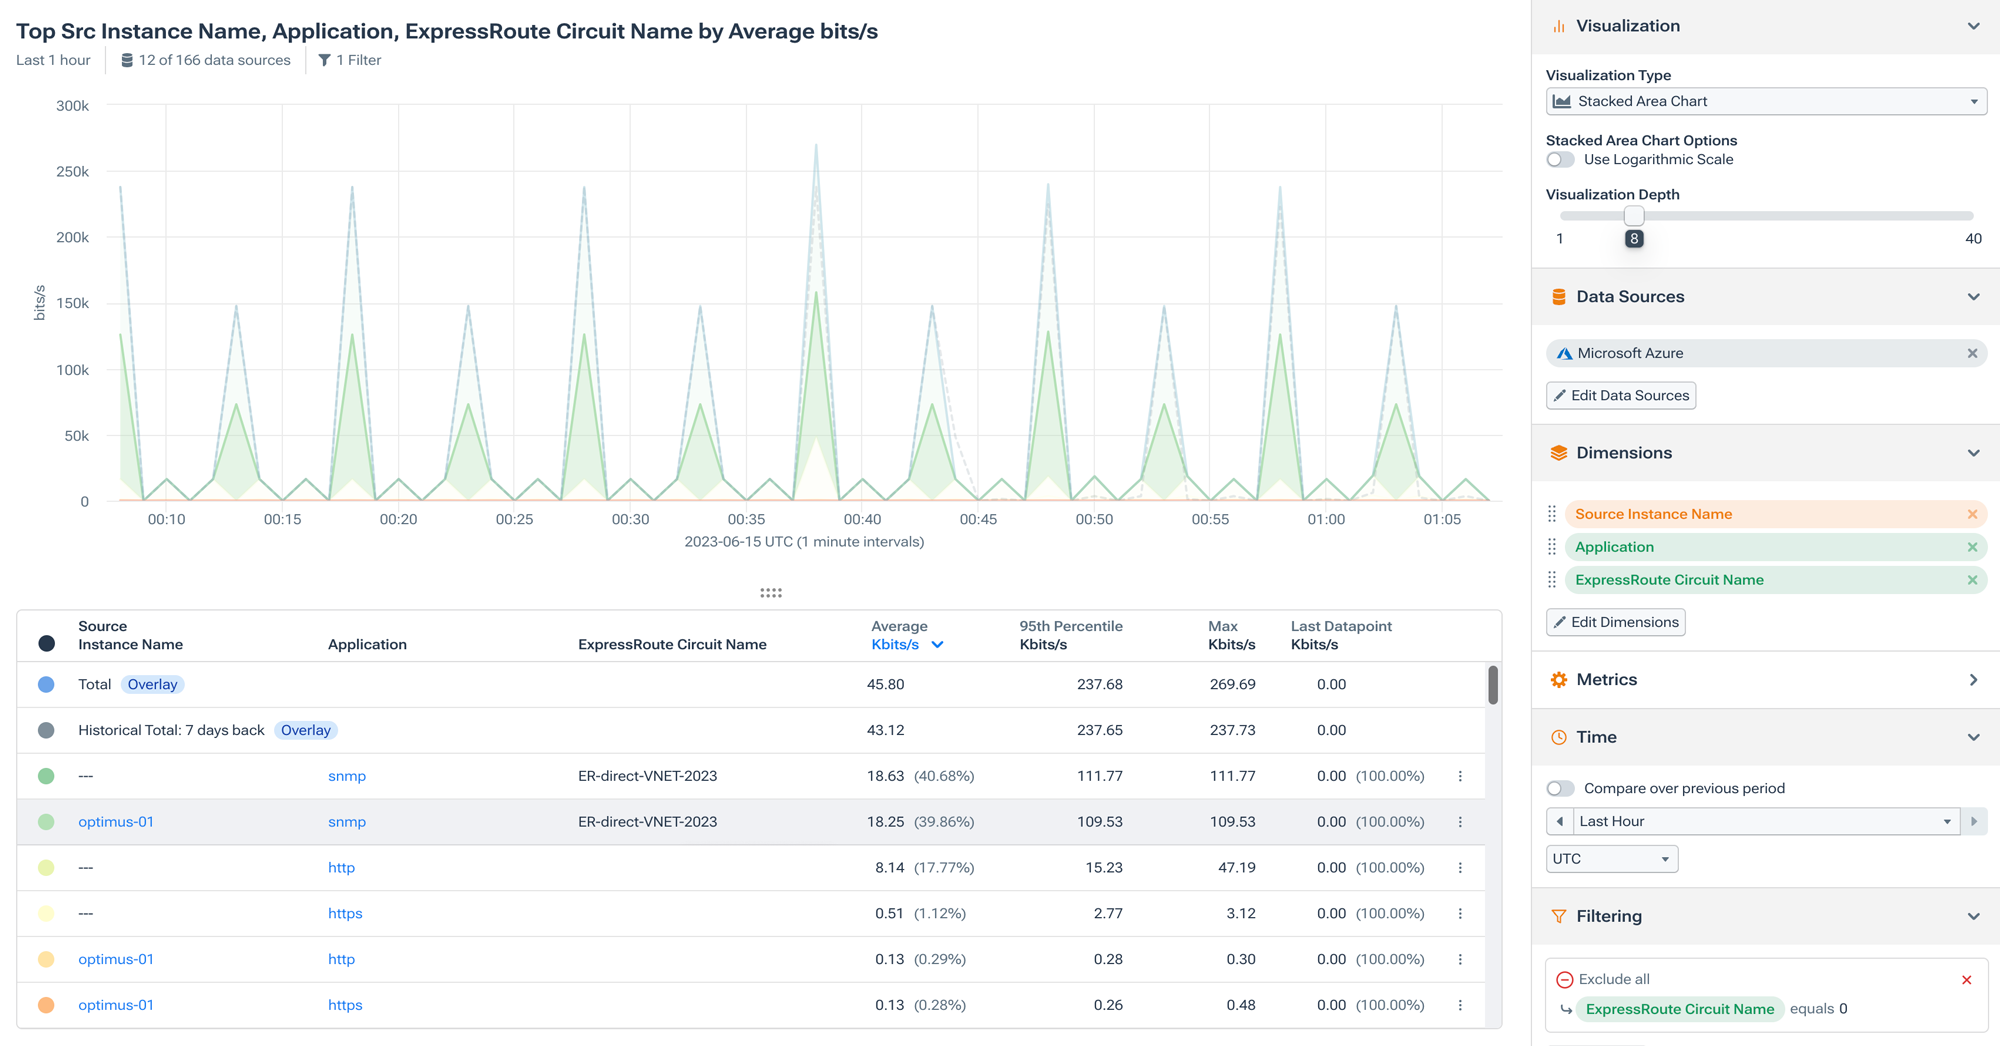Open the optimus-01 source link in the table
Viewport: 2000px width, 1046px height.
(x=115, y=821)
